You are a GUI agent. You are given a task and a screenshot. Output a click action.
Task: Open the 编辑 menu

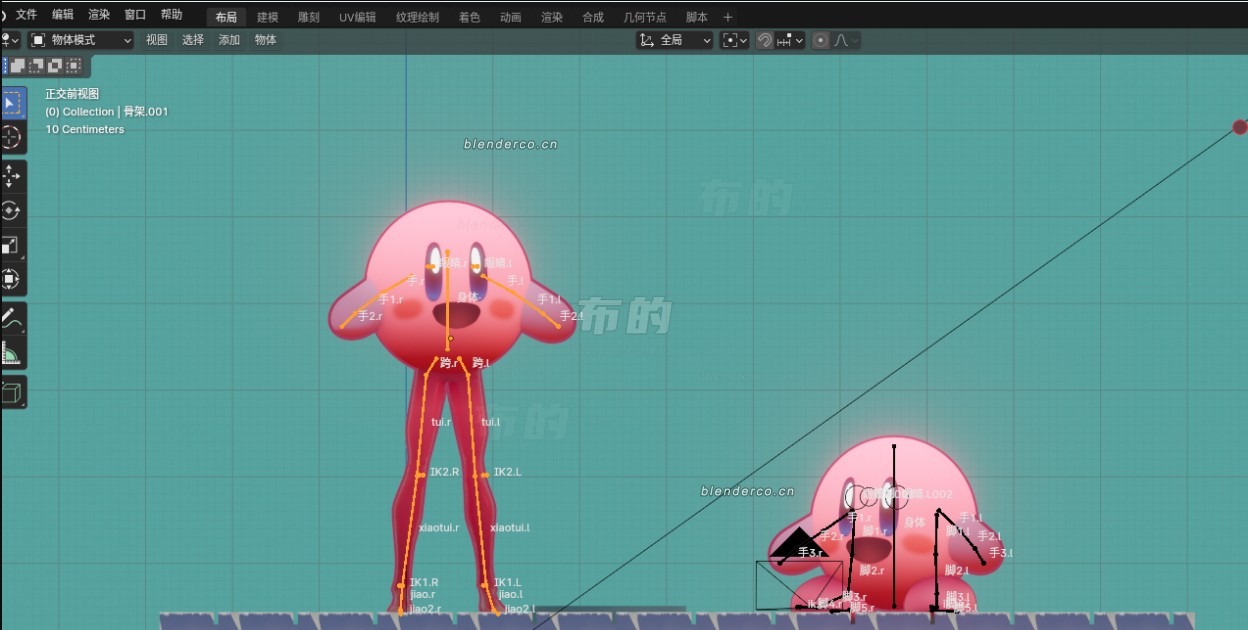pos(63,15)
